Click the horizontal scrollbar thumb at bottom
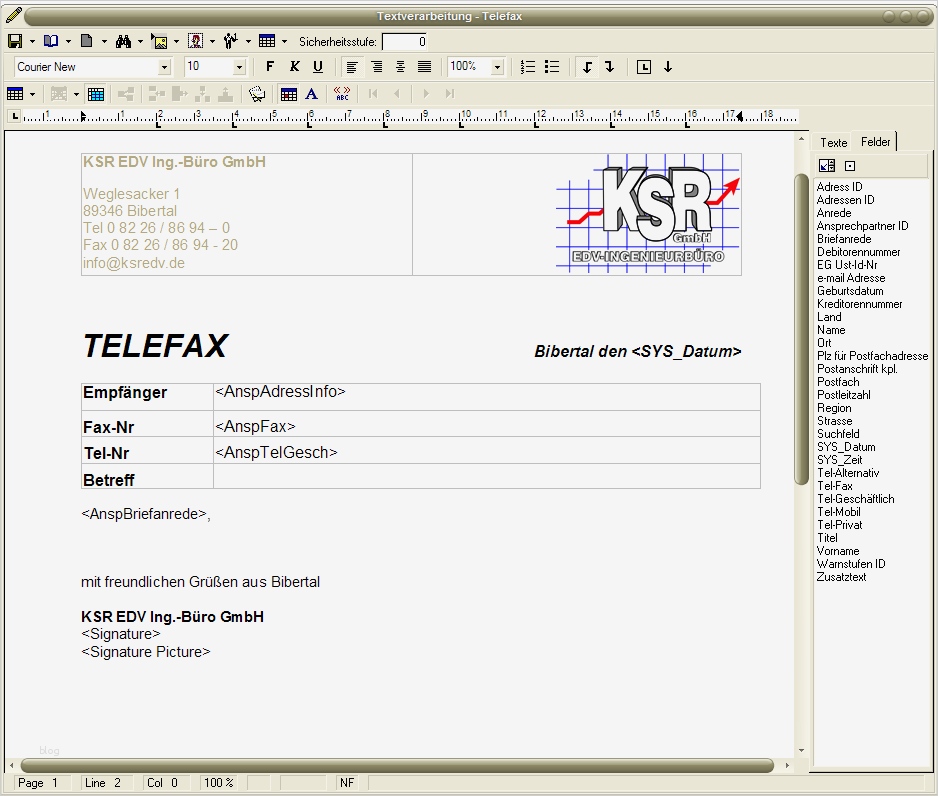The width and height of the screenshot is (938, 796). click(x=397, y=765)
